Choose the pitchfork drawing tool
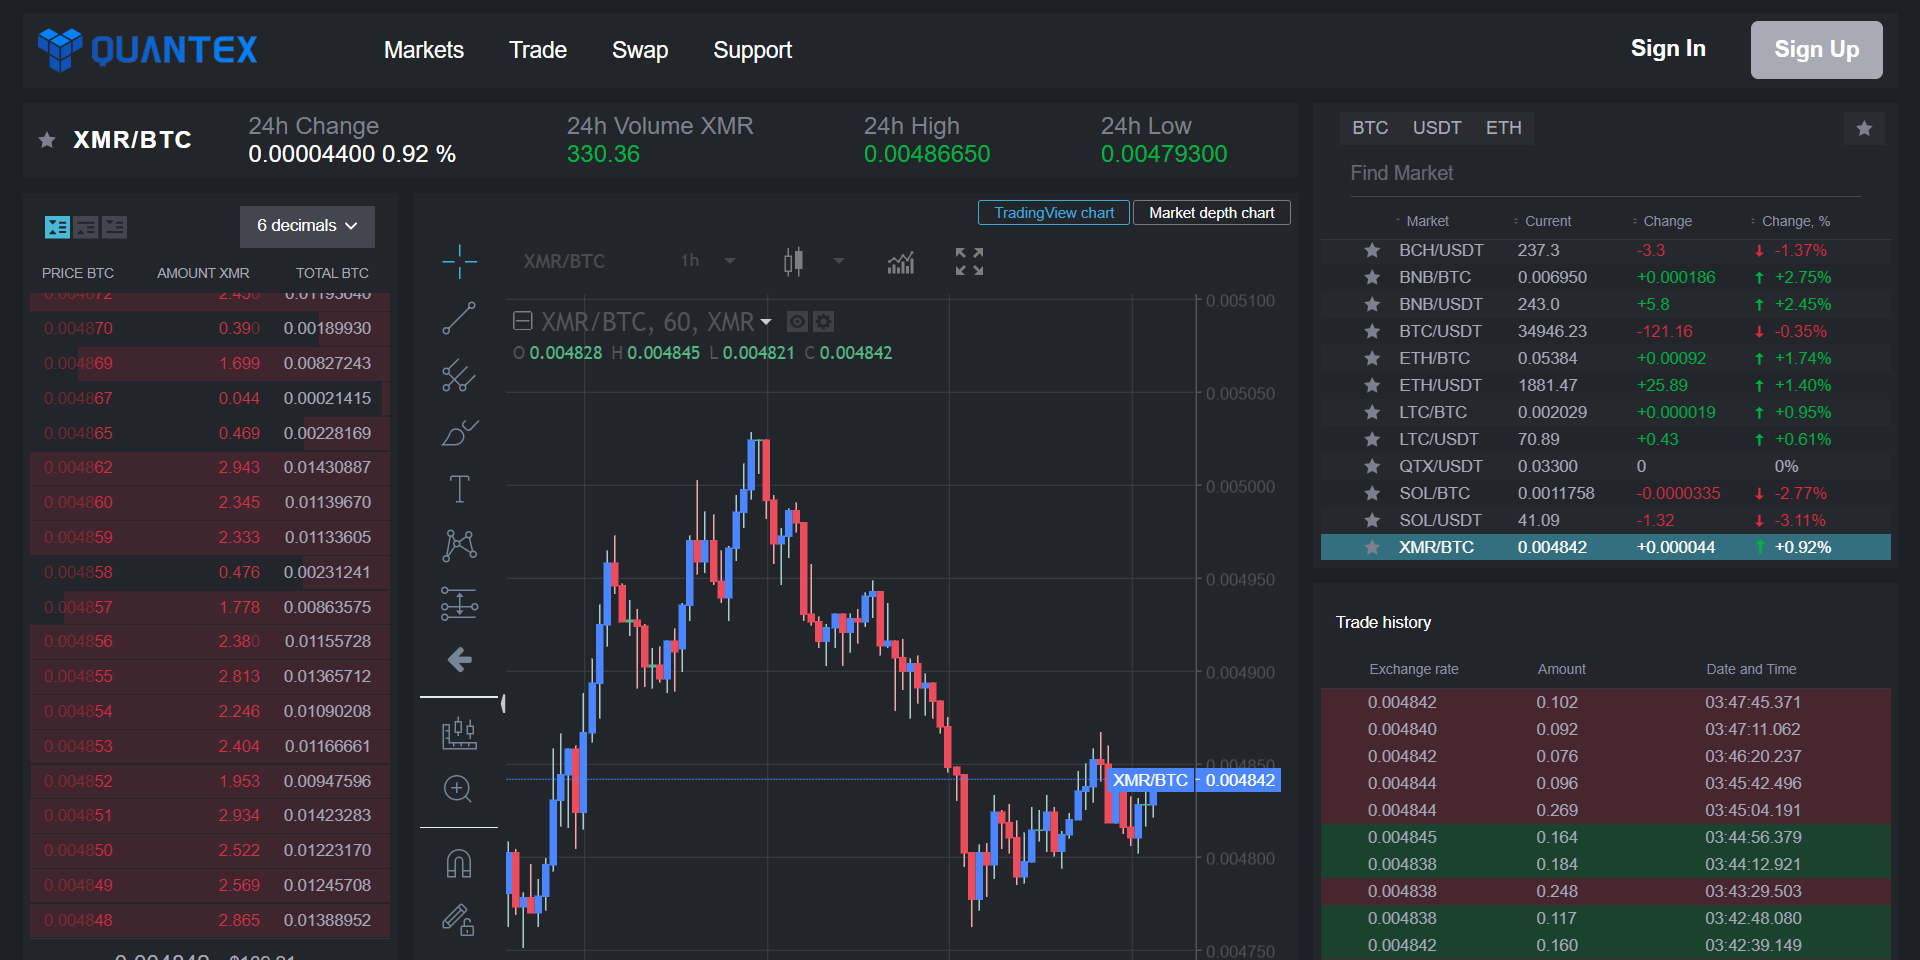 459,376
